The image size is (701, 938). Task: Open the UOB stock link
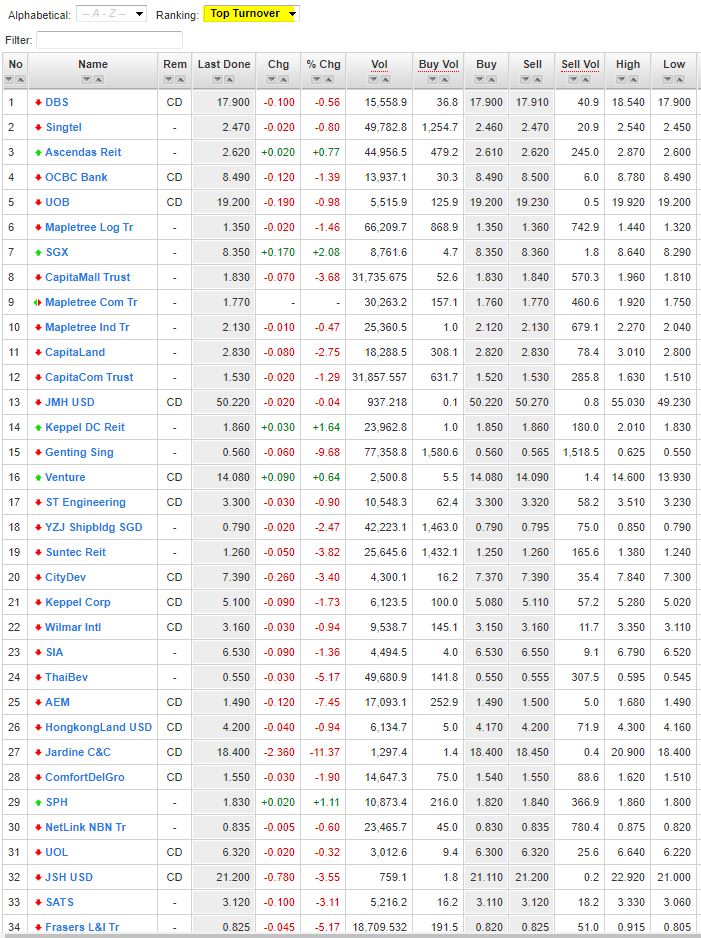tap(57, 202)
